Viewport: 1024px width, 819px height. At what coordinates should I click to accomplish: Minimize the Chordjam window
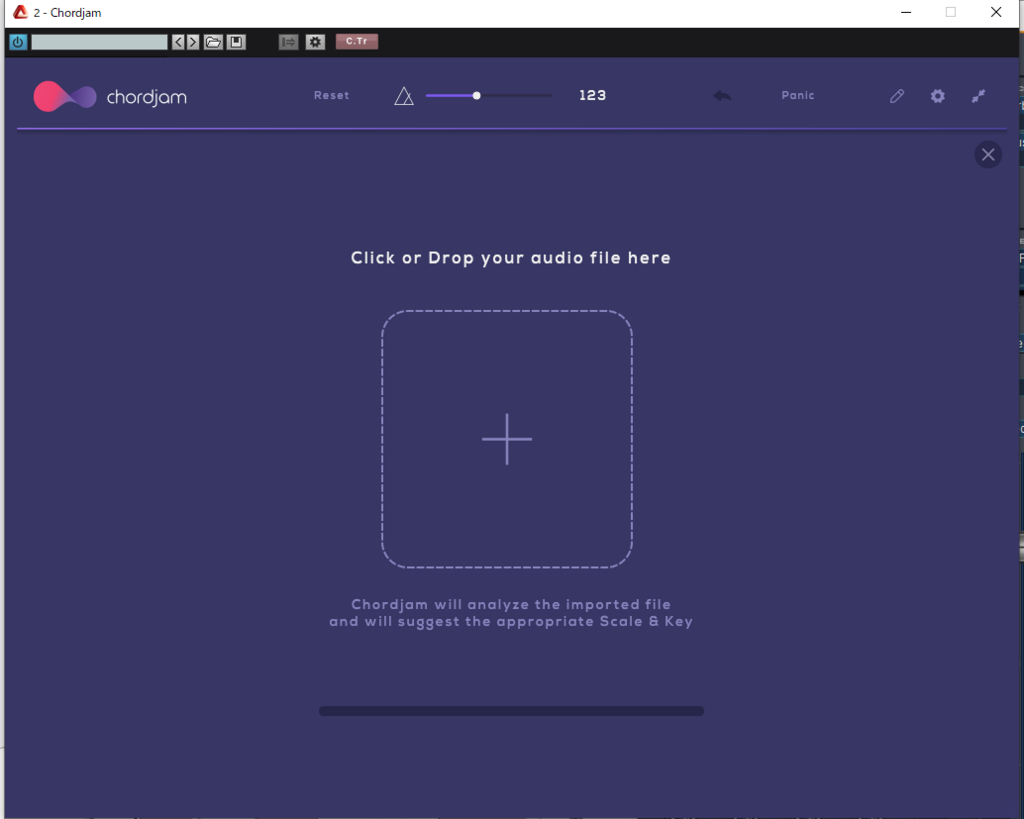[906, 12]
